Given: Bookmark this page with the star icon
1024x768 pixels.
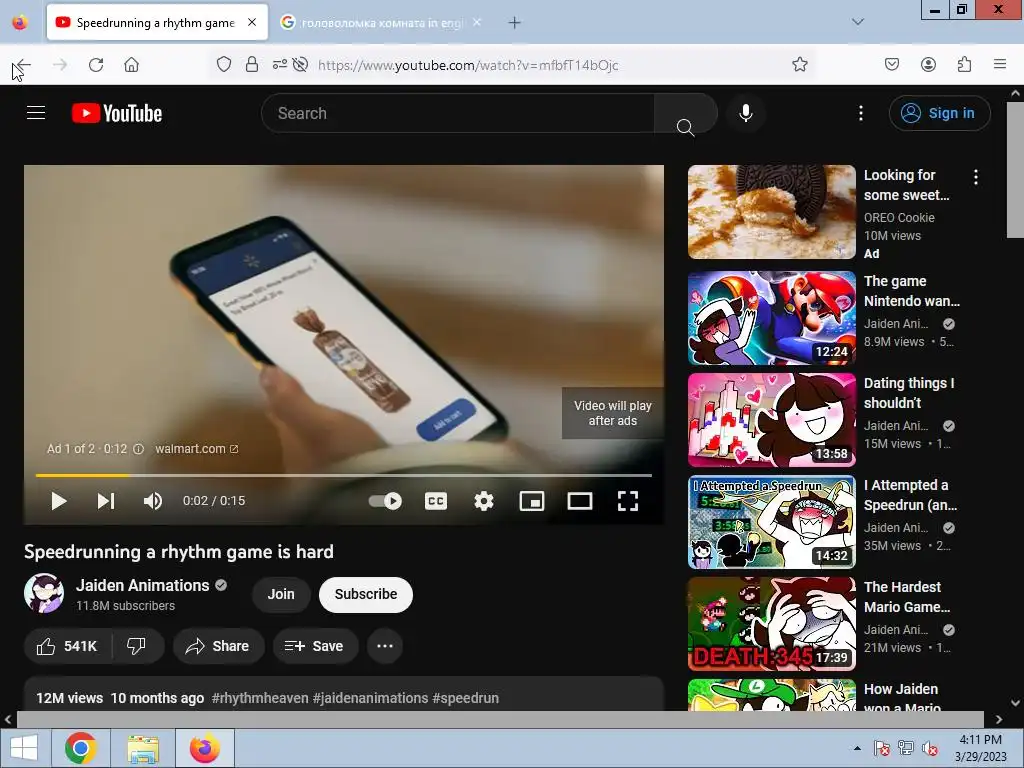Looking at the screenshot, I should 799,64.
